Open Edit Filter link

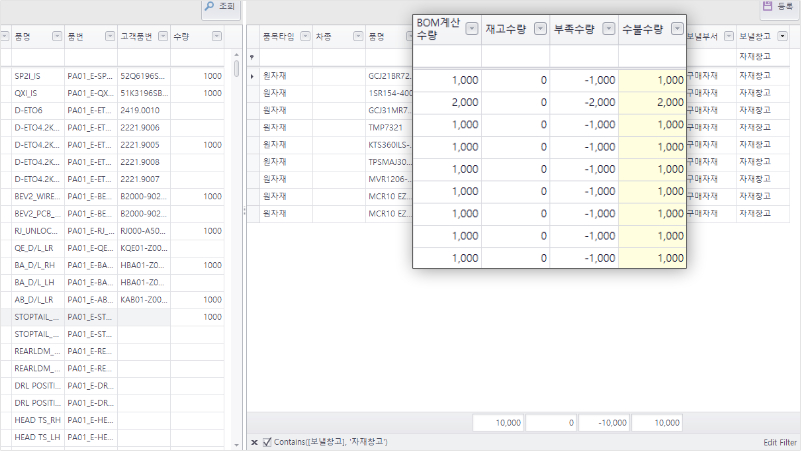(x=780, y=442)
